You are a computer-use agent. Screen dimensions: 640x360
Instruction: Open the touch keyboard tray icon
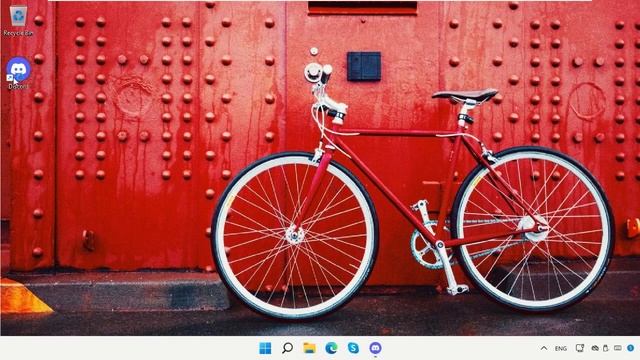coord(618,348)
